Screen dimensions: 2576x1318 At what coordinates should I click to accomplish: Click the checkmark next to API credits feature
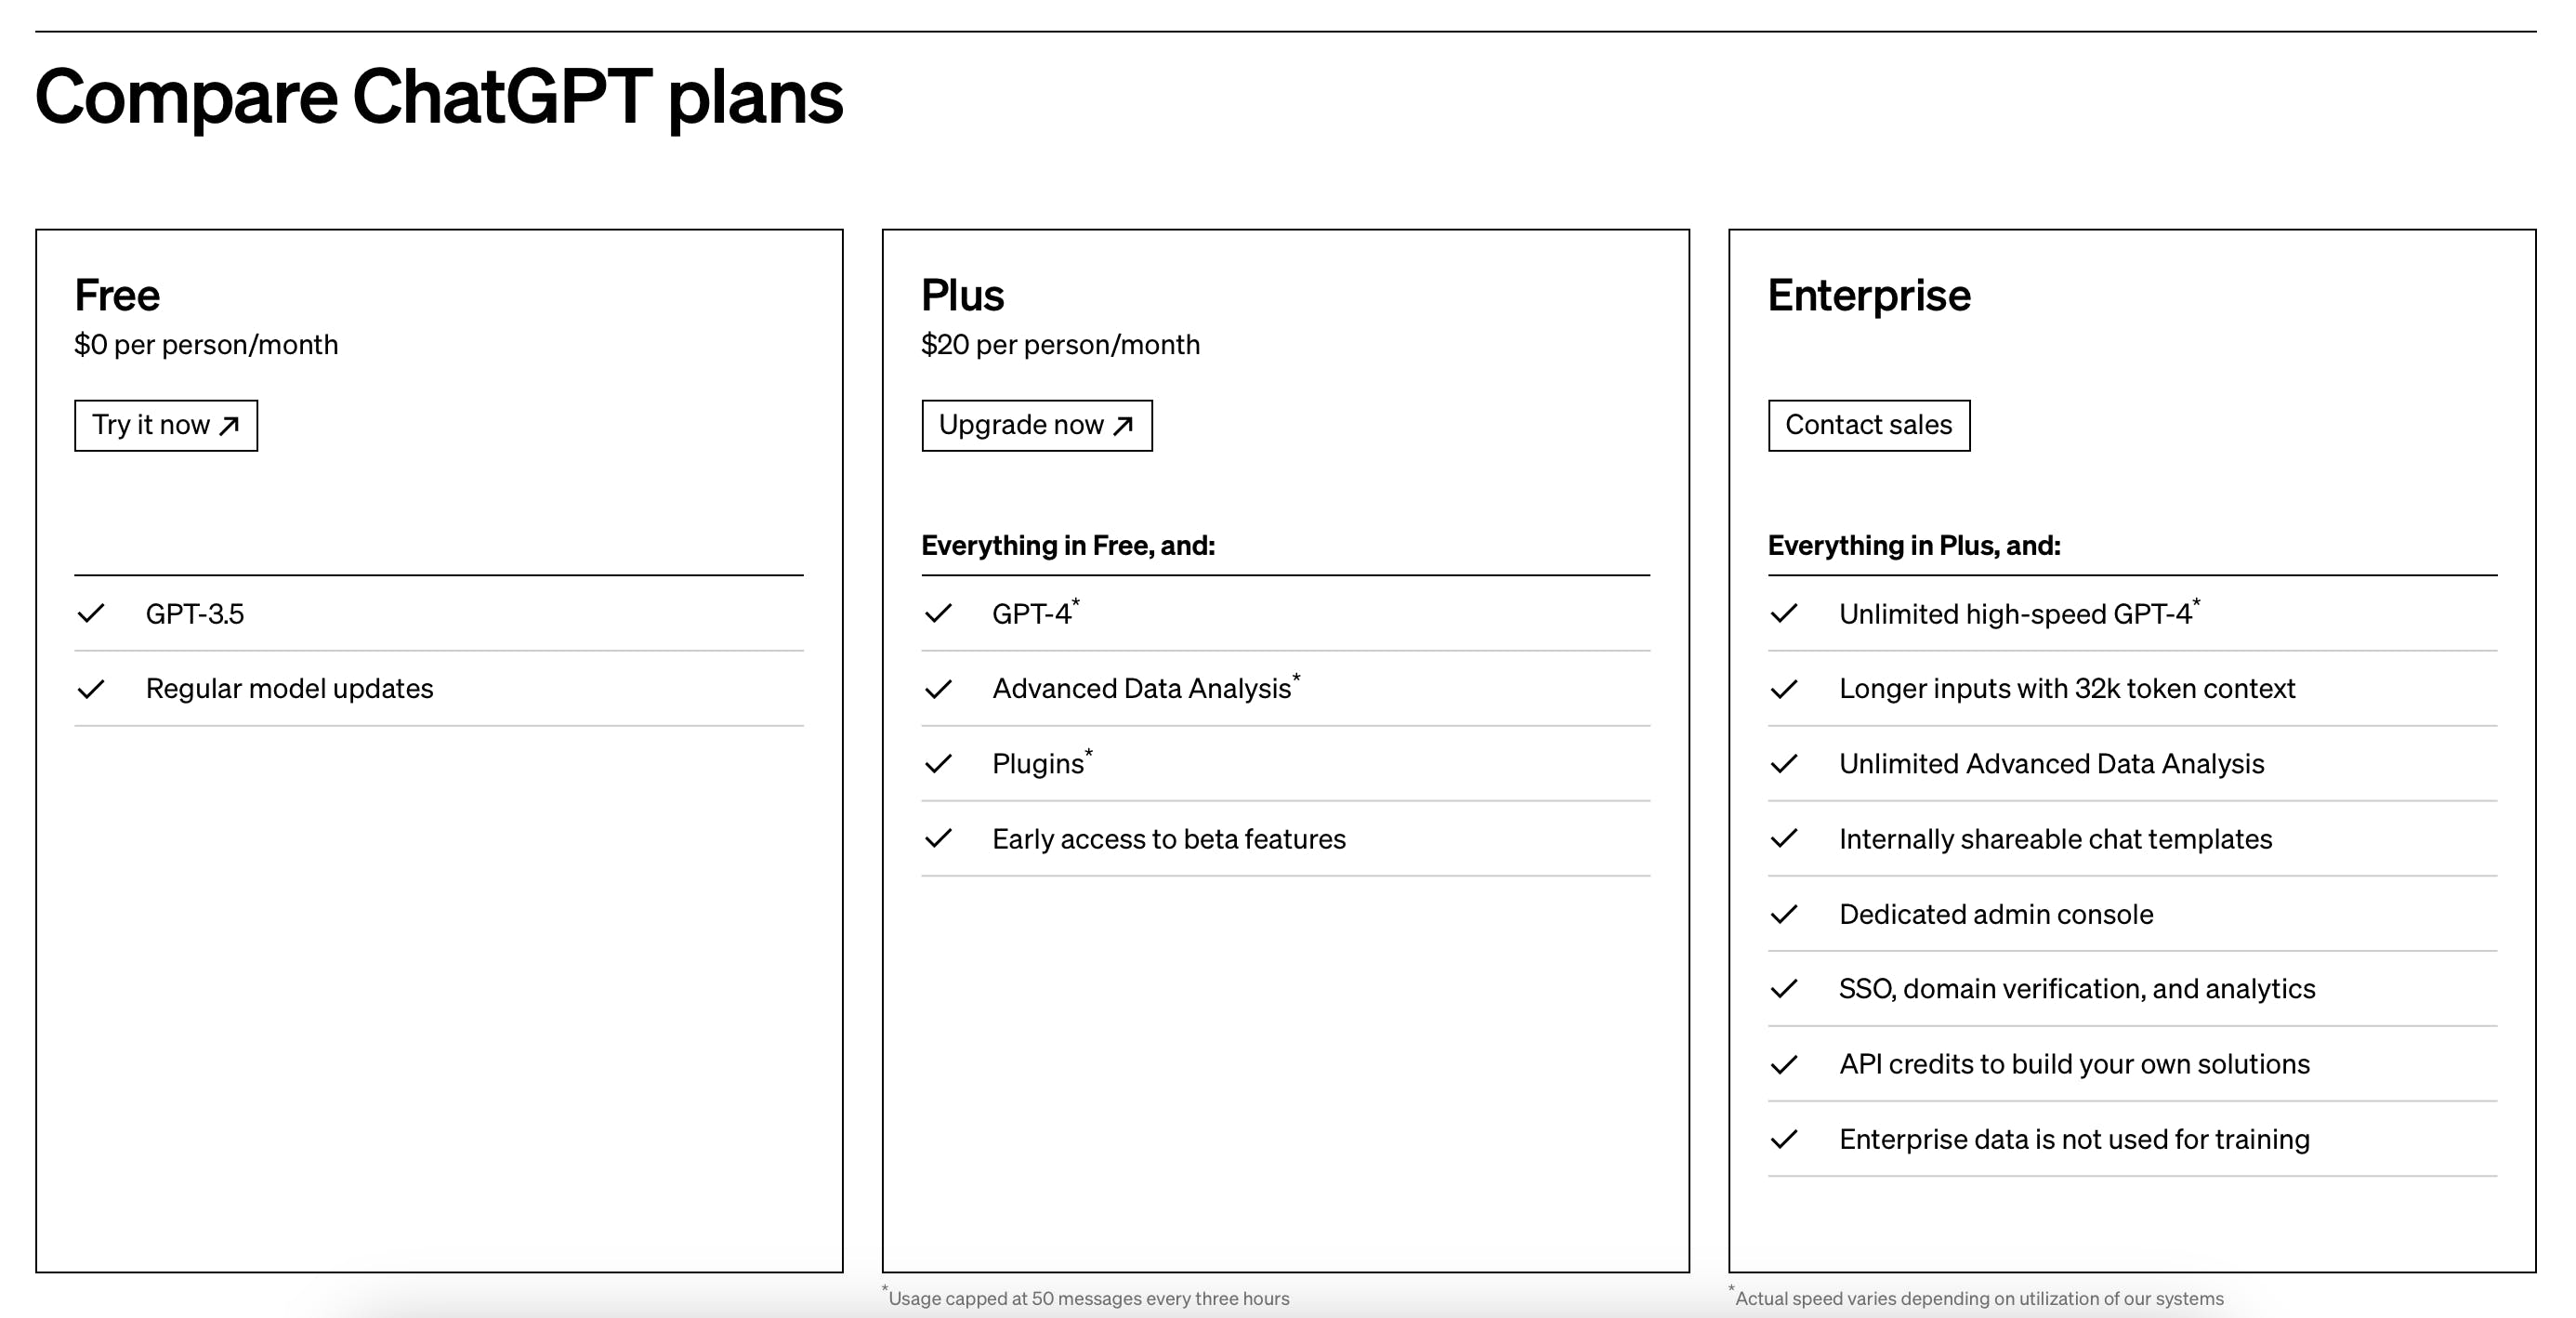1784,1065
